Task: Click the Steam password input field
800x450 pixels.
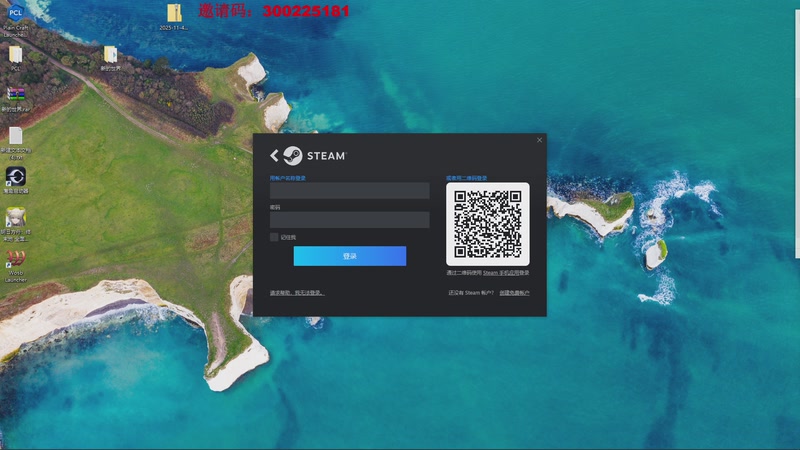Action: (349, 219)
